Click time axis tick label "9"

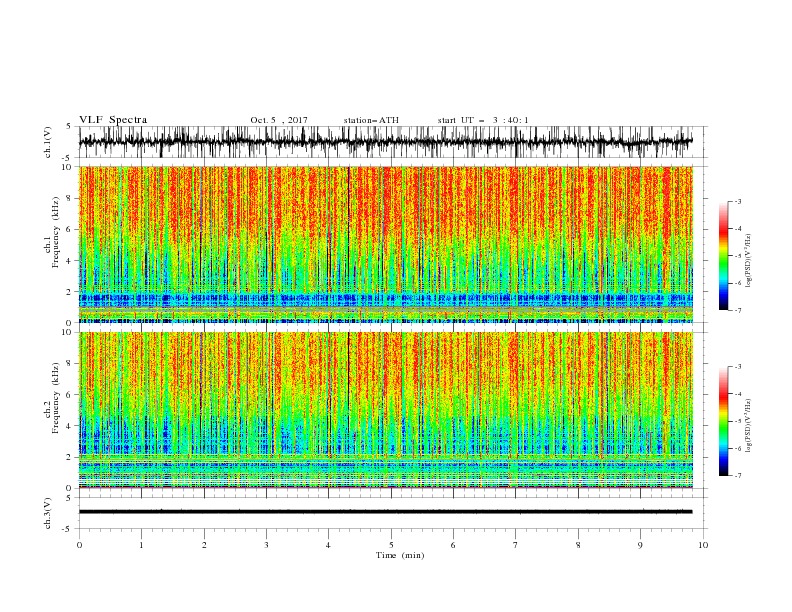point(640,545)
